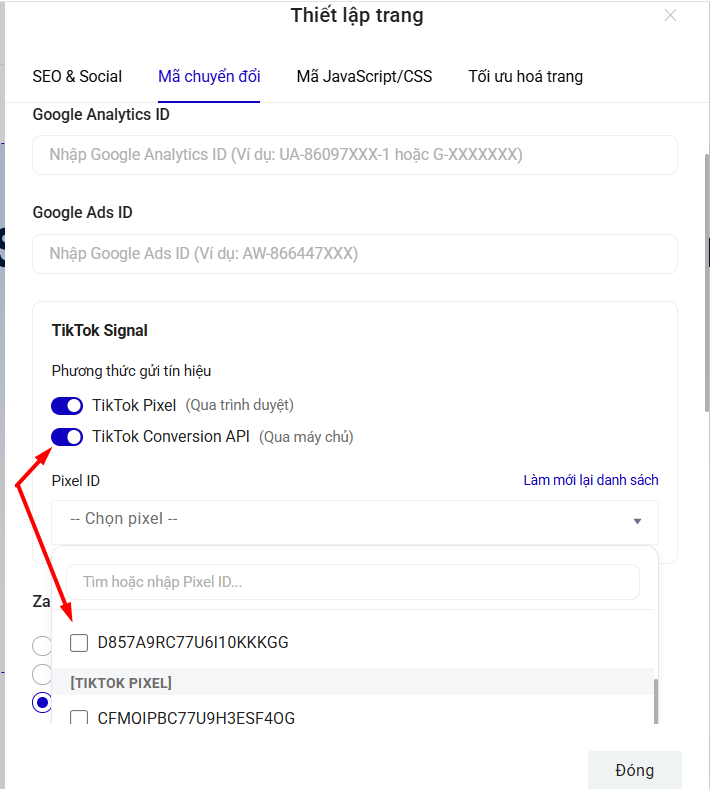Select the first radio button under Za section

(42, 646)
